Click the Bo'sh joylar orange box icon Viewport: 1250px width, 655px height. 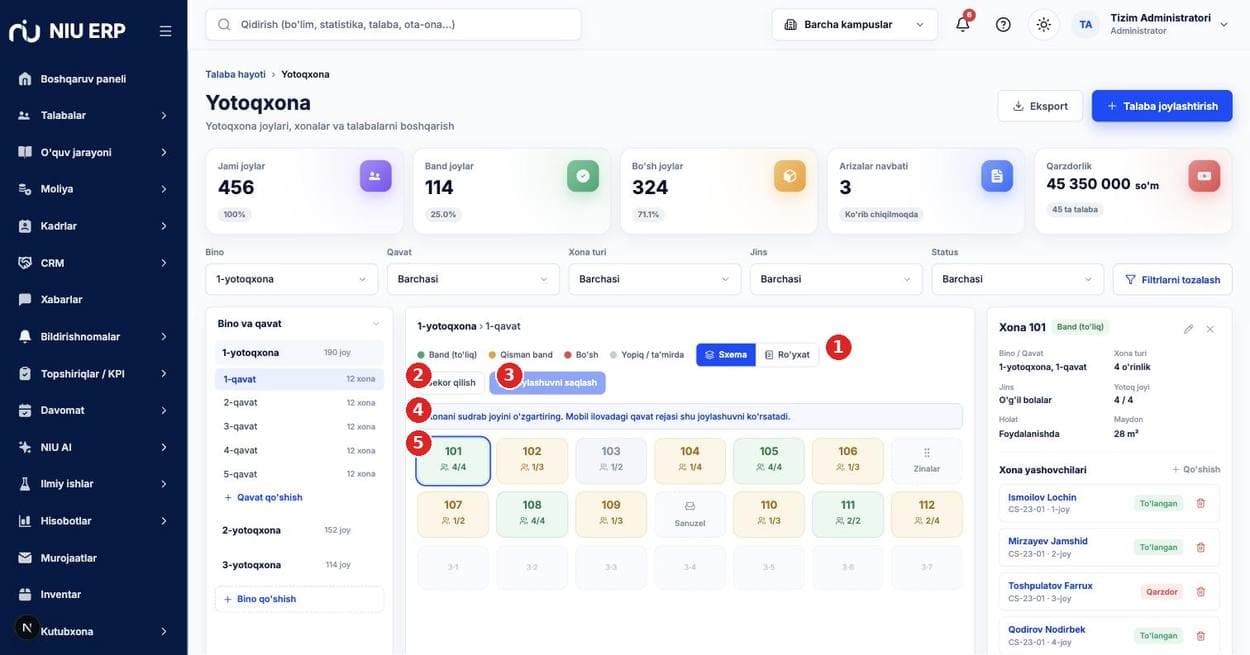790,176
